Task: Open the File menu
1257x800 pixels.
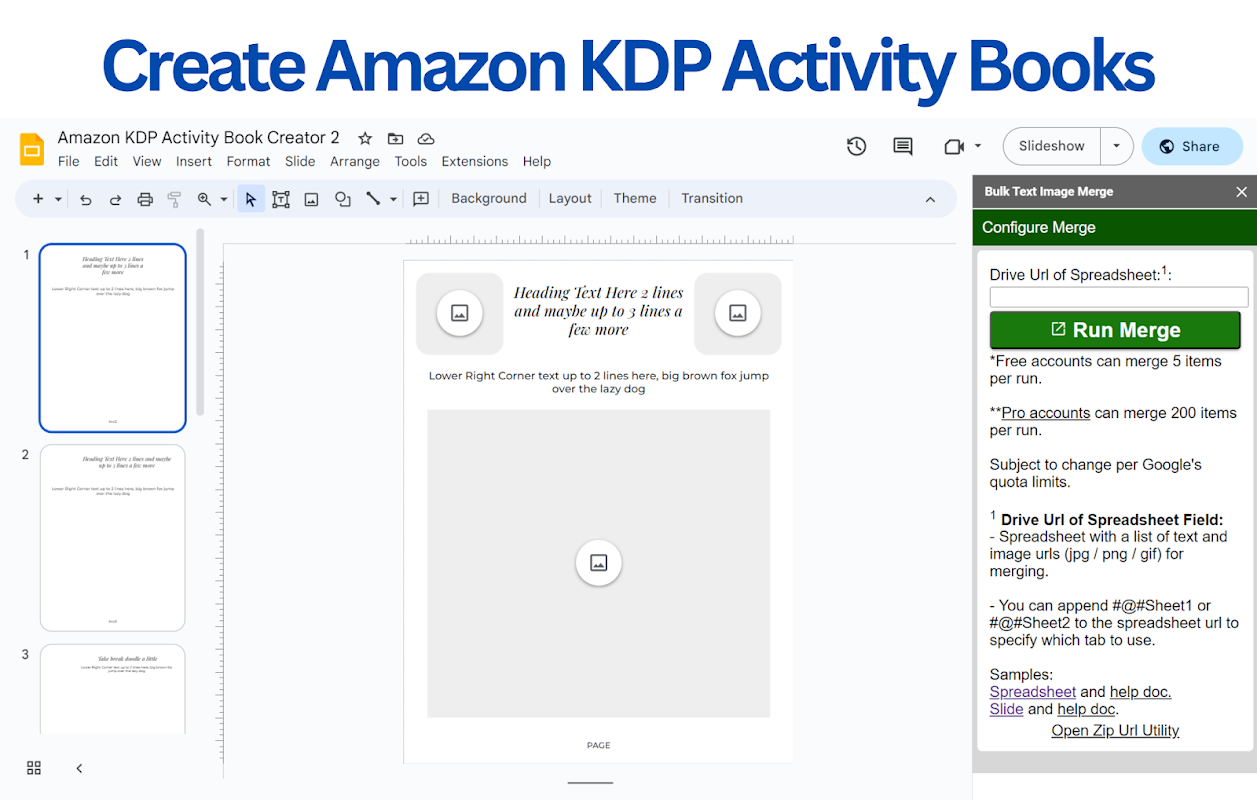Action: (69, 161)
